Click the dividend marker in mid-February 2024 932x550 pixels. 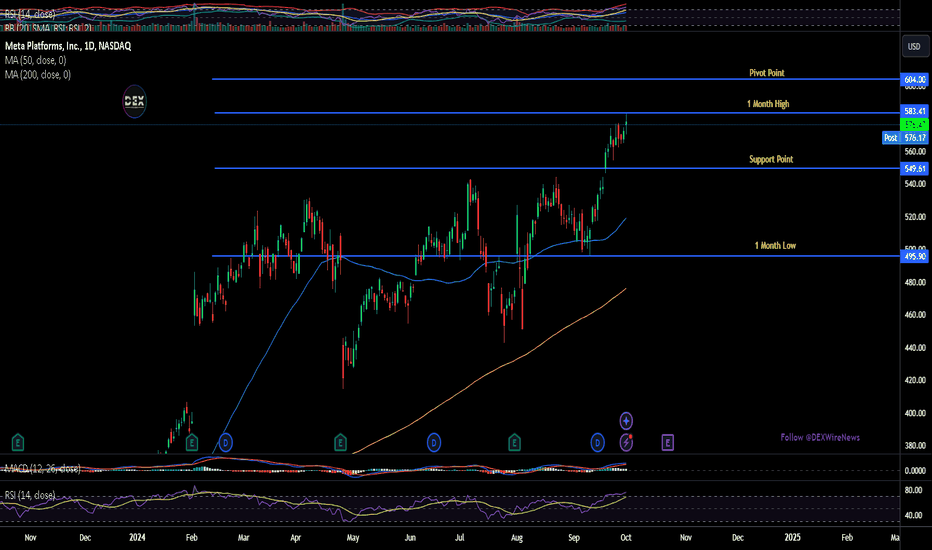click(225, 442)
